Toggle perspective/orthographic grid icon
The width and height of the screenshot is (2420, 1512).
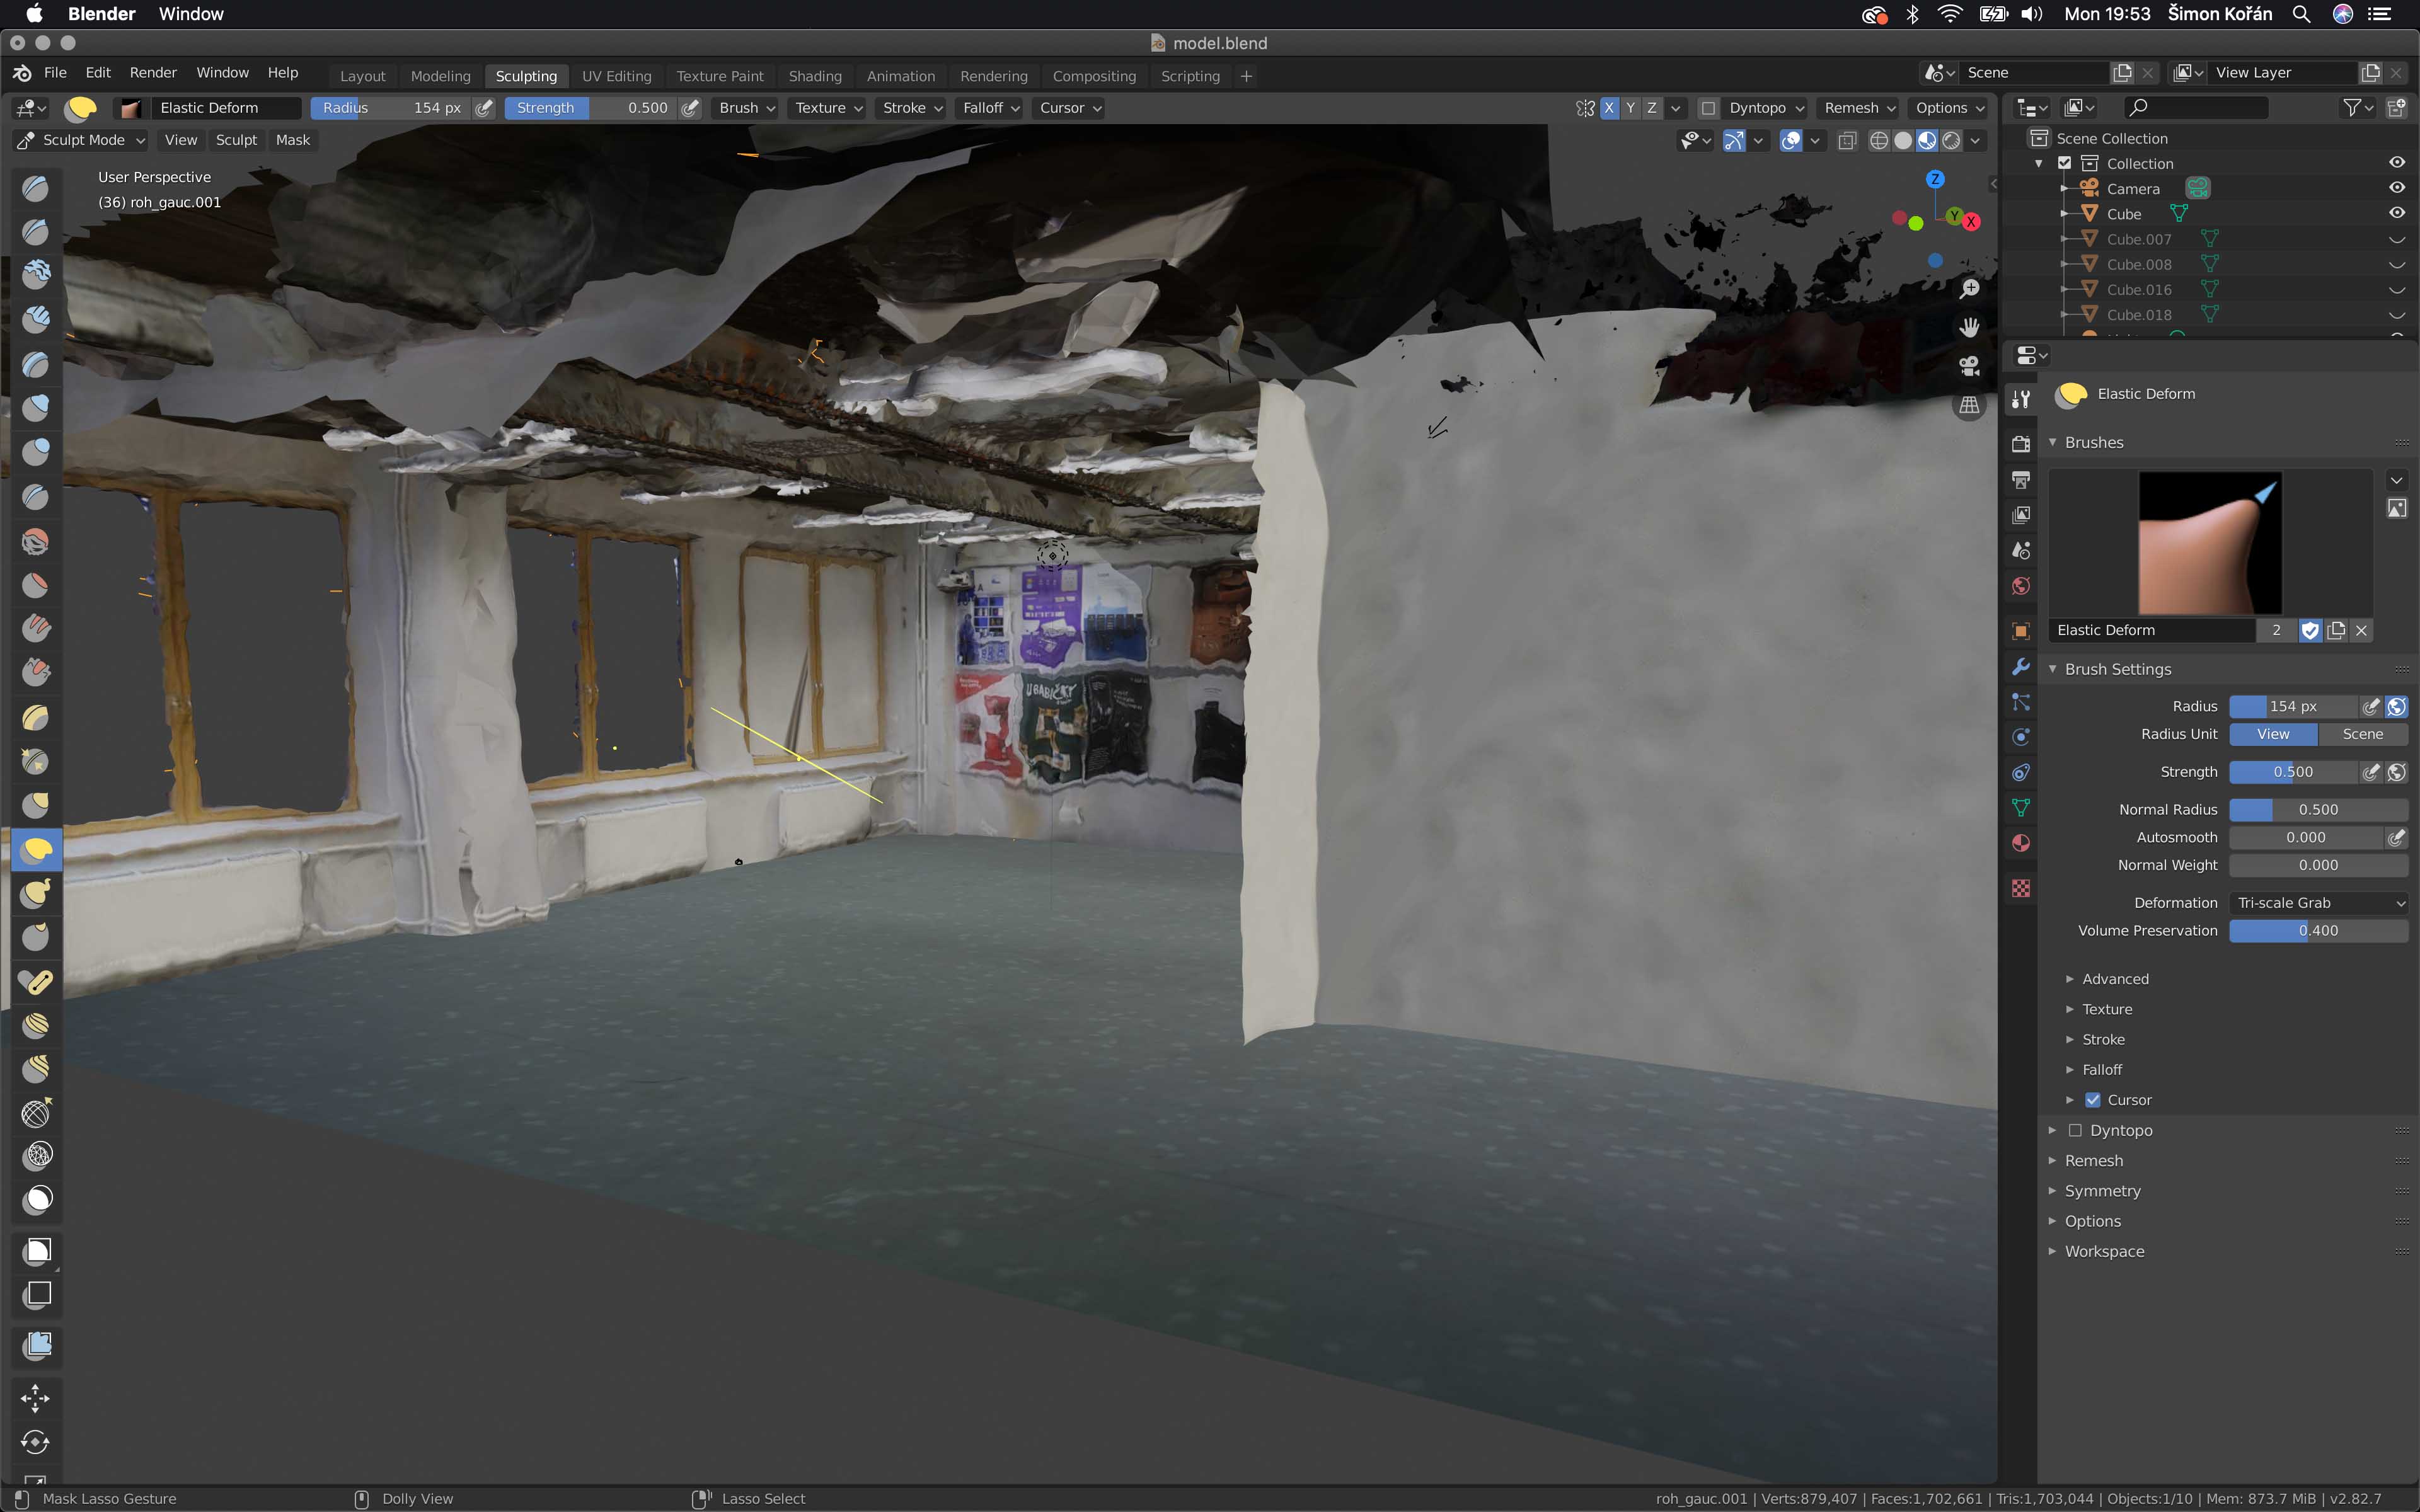point(1969,405)
